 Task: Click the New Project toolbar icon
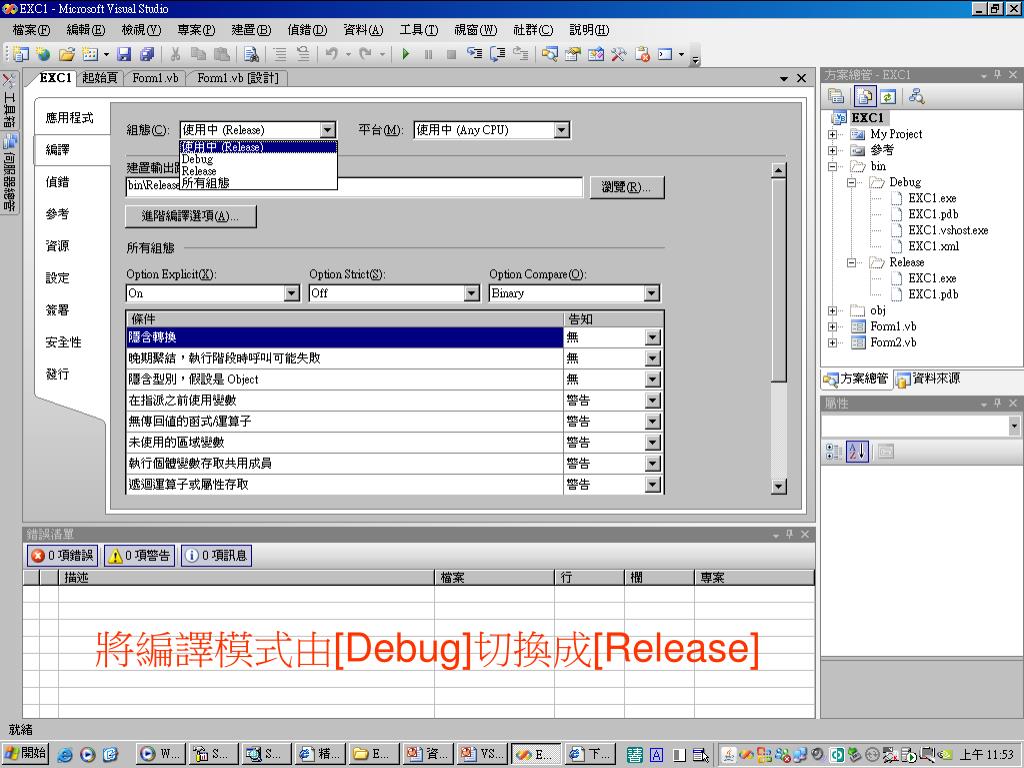click(22, 54)
